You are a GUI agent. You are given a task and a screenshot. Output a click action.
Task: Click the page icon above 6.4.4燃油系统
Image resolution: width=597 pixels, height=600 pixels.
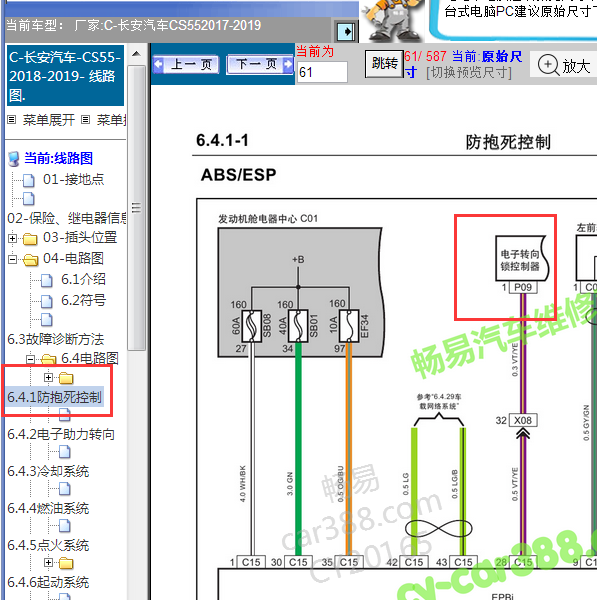(x=65, y=489)
